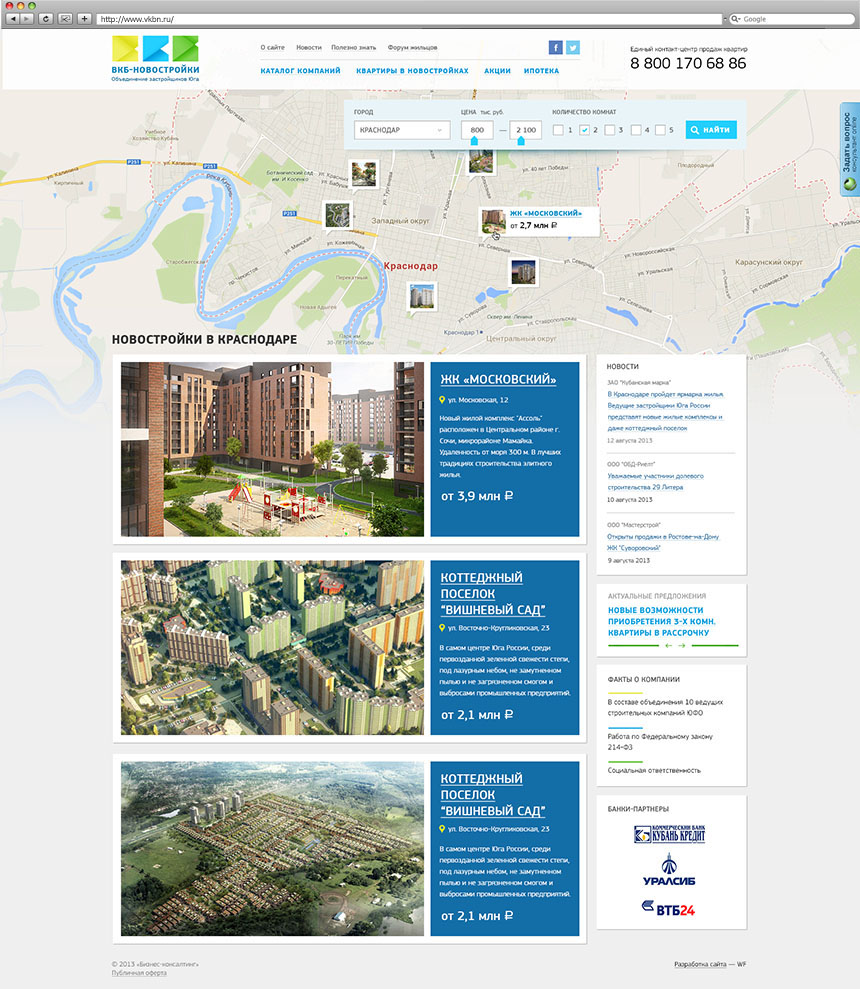The height and width of the screenshot is (989, 860).
Task: Open the ЖК «Московский» courtyard photo
Action: [273, 449]
